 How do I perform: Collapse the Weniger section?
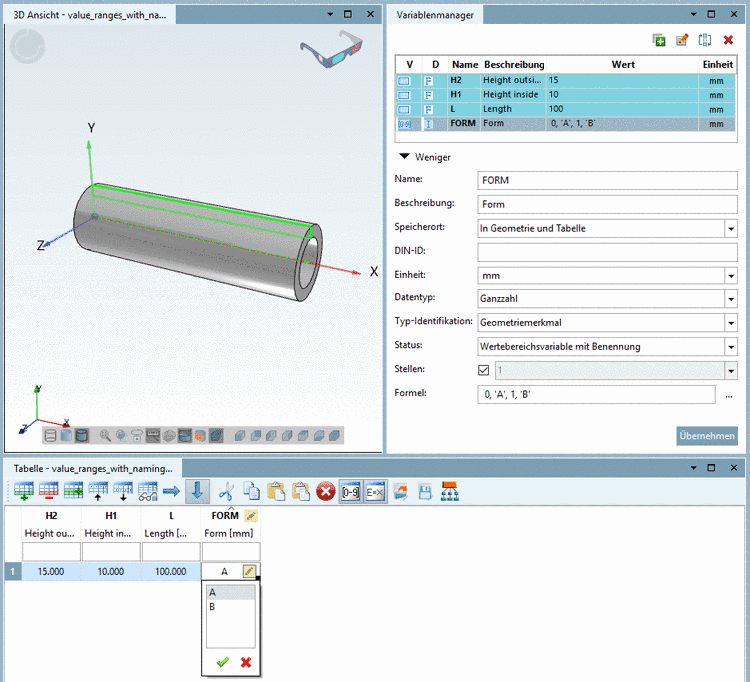pos(405,157)
